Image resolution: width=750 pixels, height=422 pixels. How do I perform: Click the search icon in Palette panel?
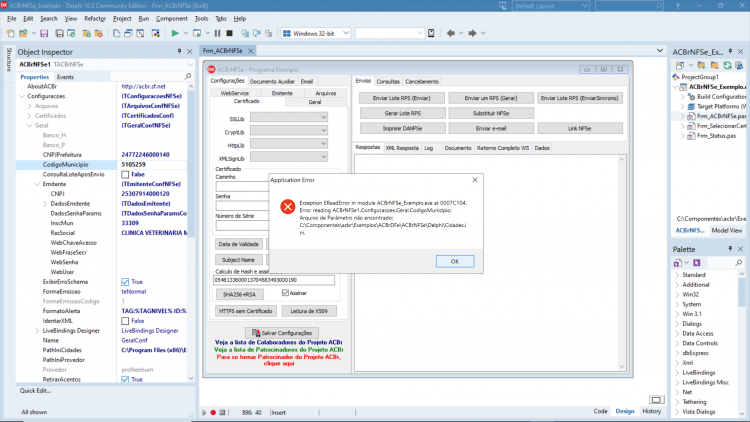[x=739, y=263]
